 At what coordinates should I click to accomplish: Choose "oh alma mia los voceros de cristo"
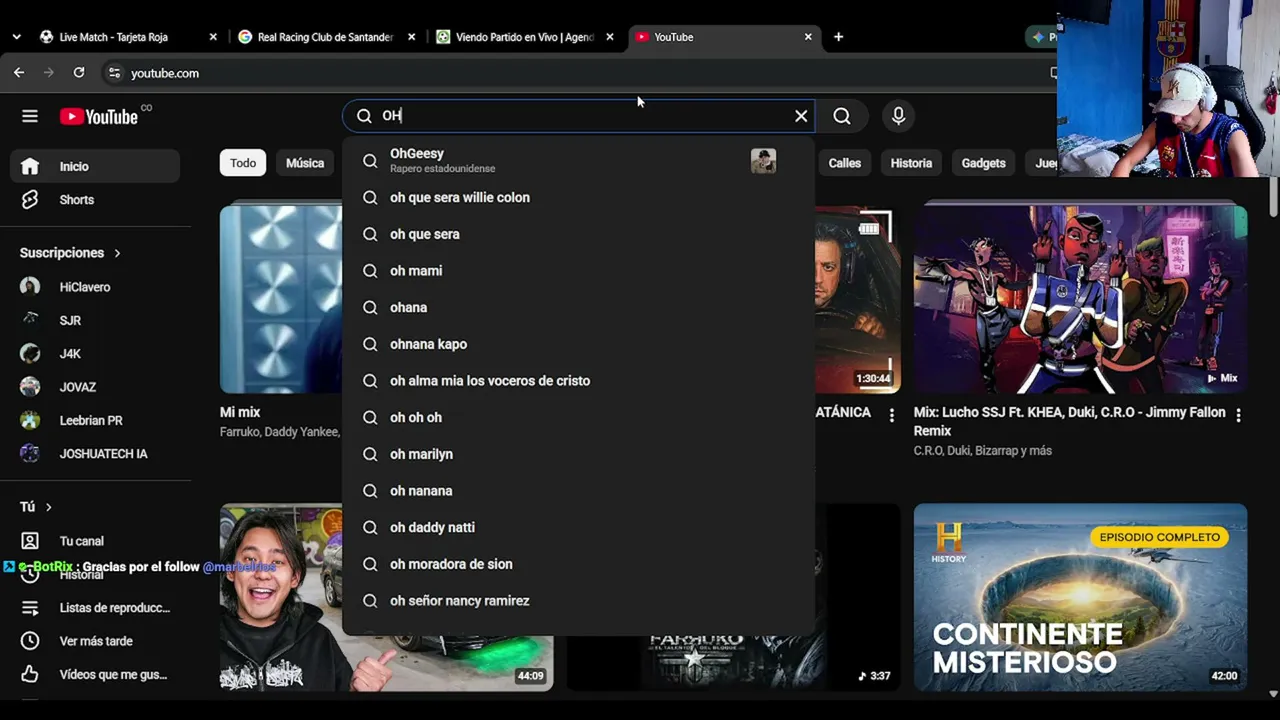coord(578,381)
